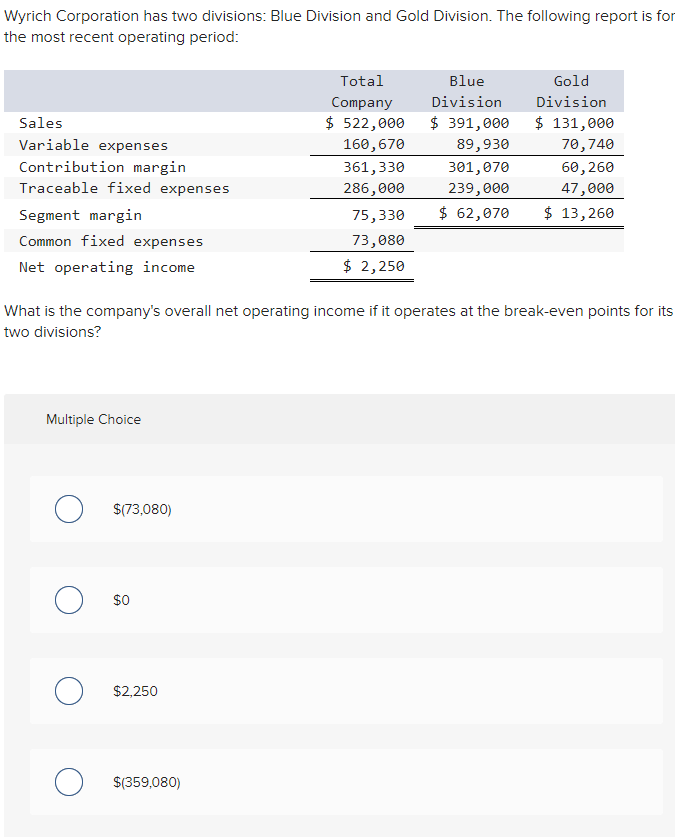Image resolution: width=675 pixels, height=837 pixels.
Task: Click the $0 answer label text
Action: (x=122, y=600)
